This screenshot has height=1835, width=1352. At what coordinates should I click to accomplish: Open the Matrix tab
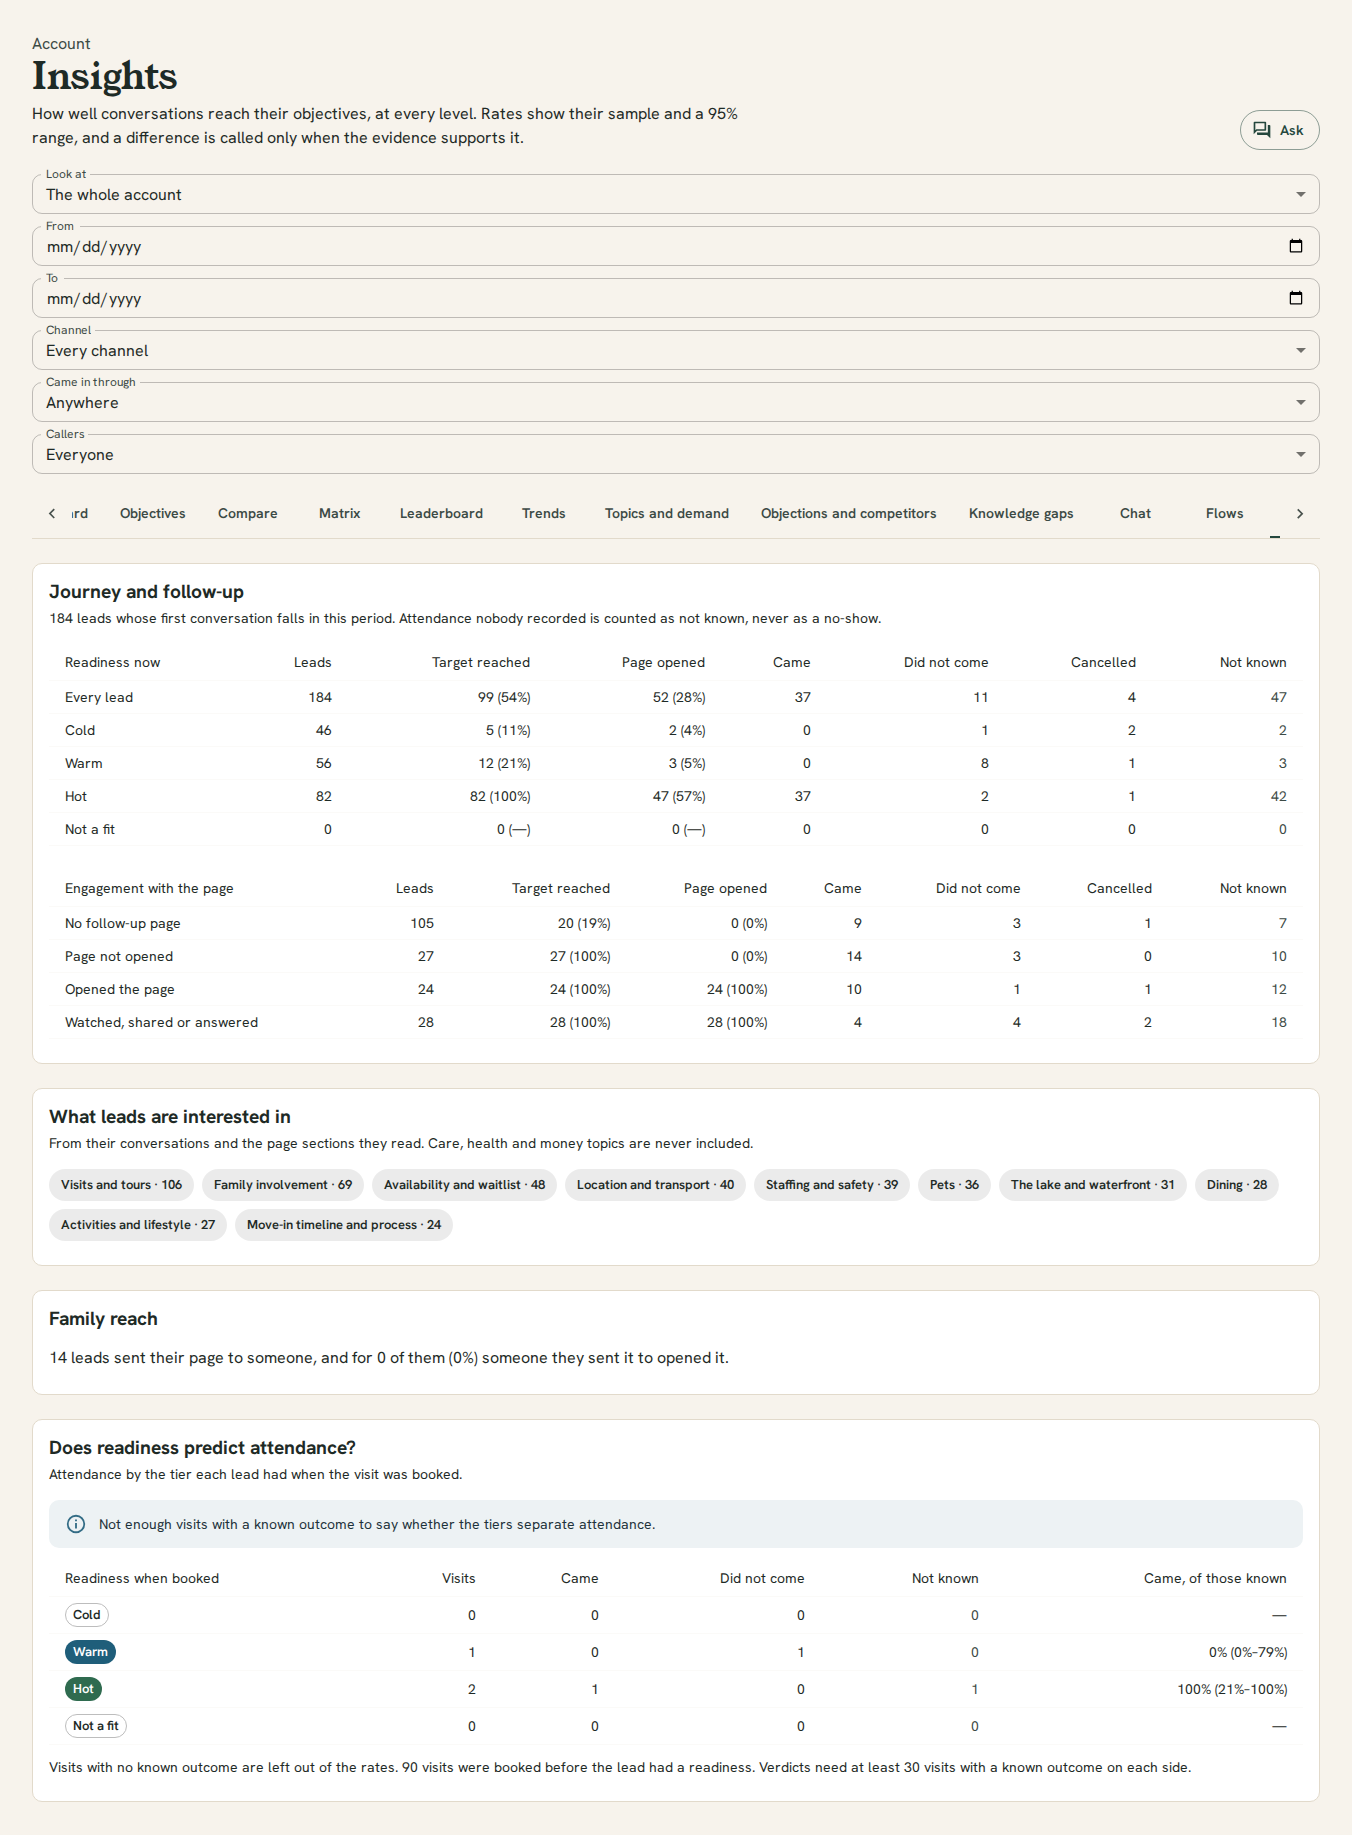(340, 513)
